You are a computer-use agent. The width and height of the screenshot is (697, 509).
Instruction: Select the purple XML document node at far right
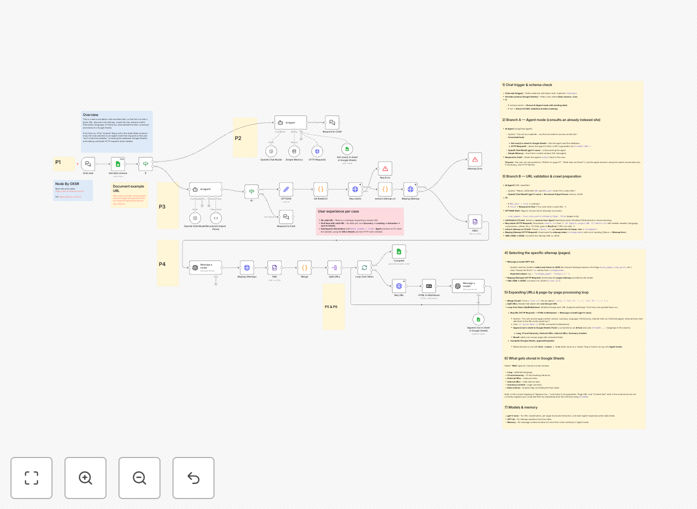(x=475, y=221)
